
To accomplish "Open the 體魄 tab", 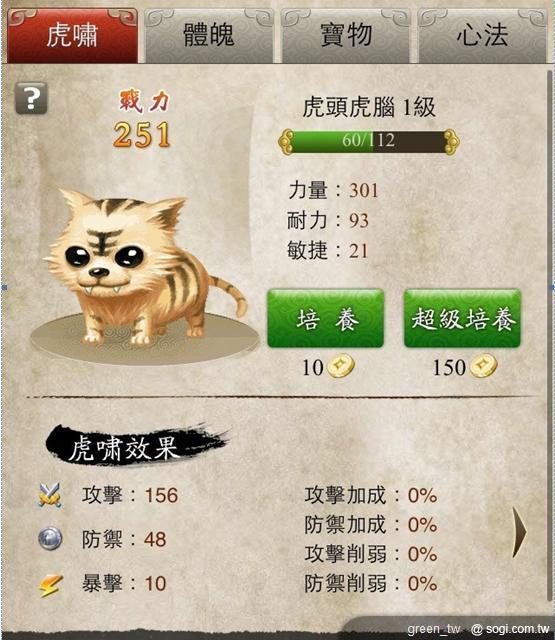I will point(209,36).
